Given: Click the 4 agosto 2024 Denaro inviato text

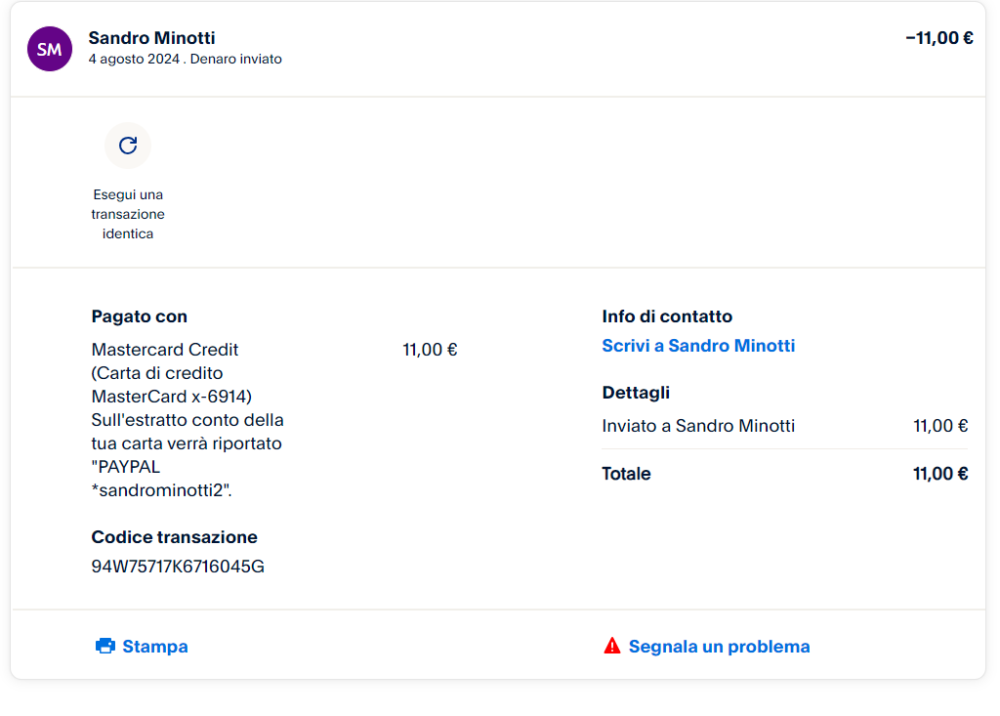Looking at the screenshot, I should (185, 59).
